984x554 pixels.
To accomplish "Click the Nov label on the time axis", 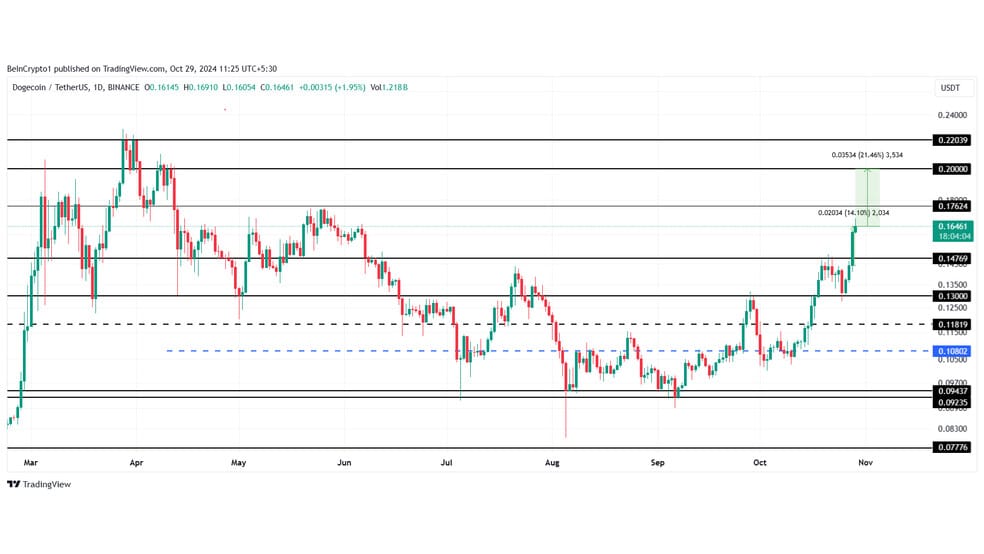I will 865,462.
